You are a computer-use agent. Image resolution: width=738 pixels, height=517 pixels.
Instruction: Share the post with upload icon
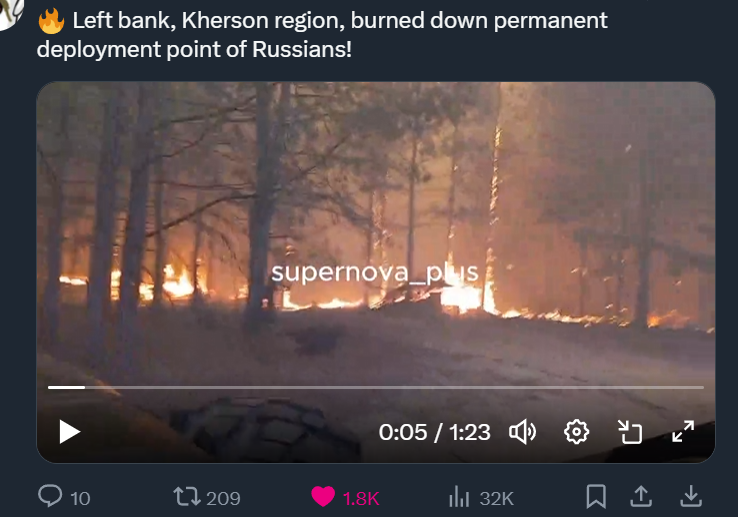[641, 497]
